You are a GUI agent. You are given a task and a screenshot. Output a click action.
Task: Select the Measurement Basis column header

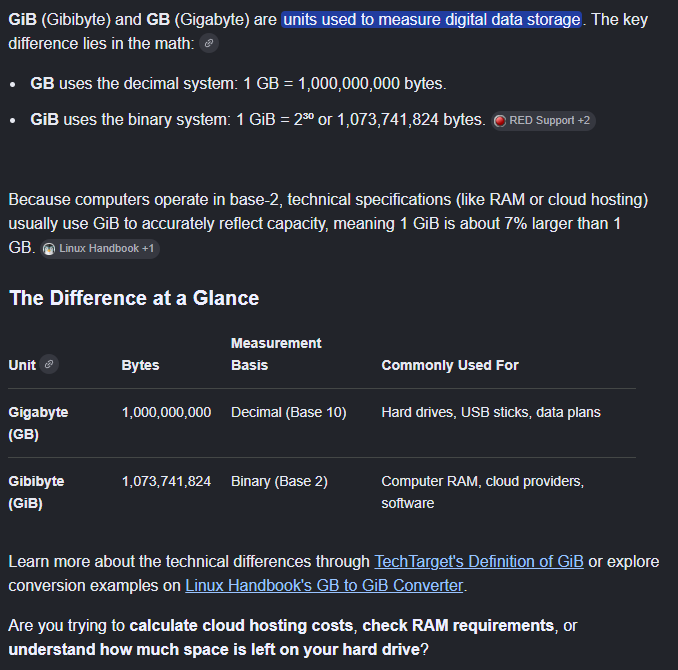click(x=276, y=354)
